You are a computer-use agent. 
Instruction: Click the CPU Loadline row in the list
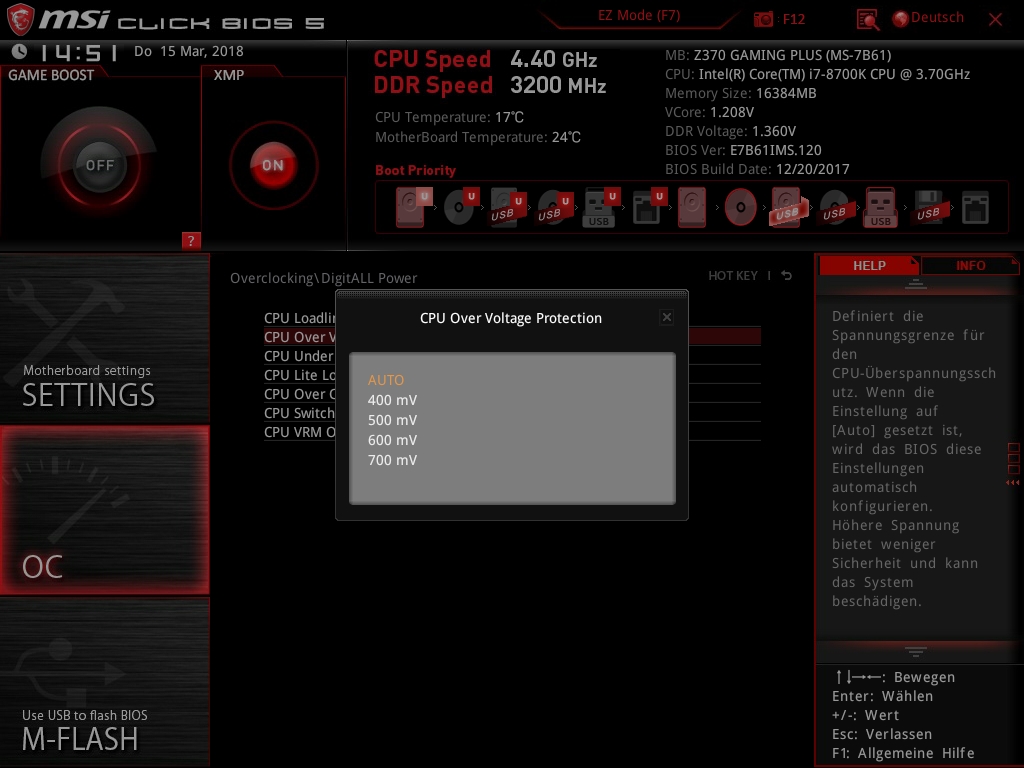(299, 318)
